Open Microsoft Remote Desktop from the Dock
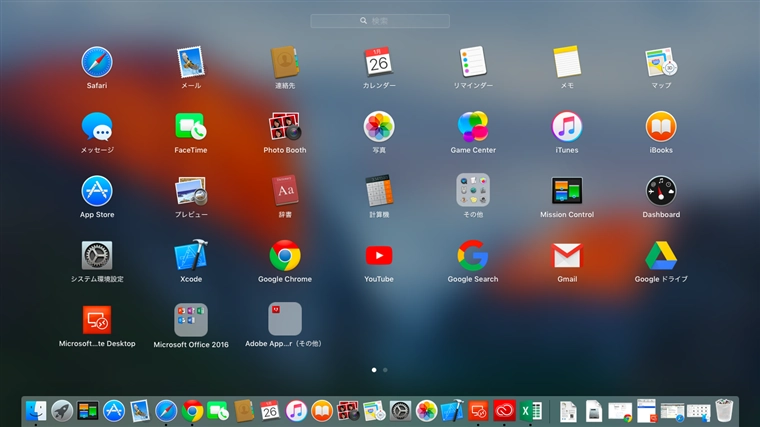 click(478, 411)
